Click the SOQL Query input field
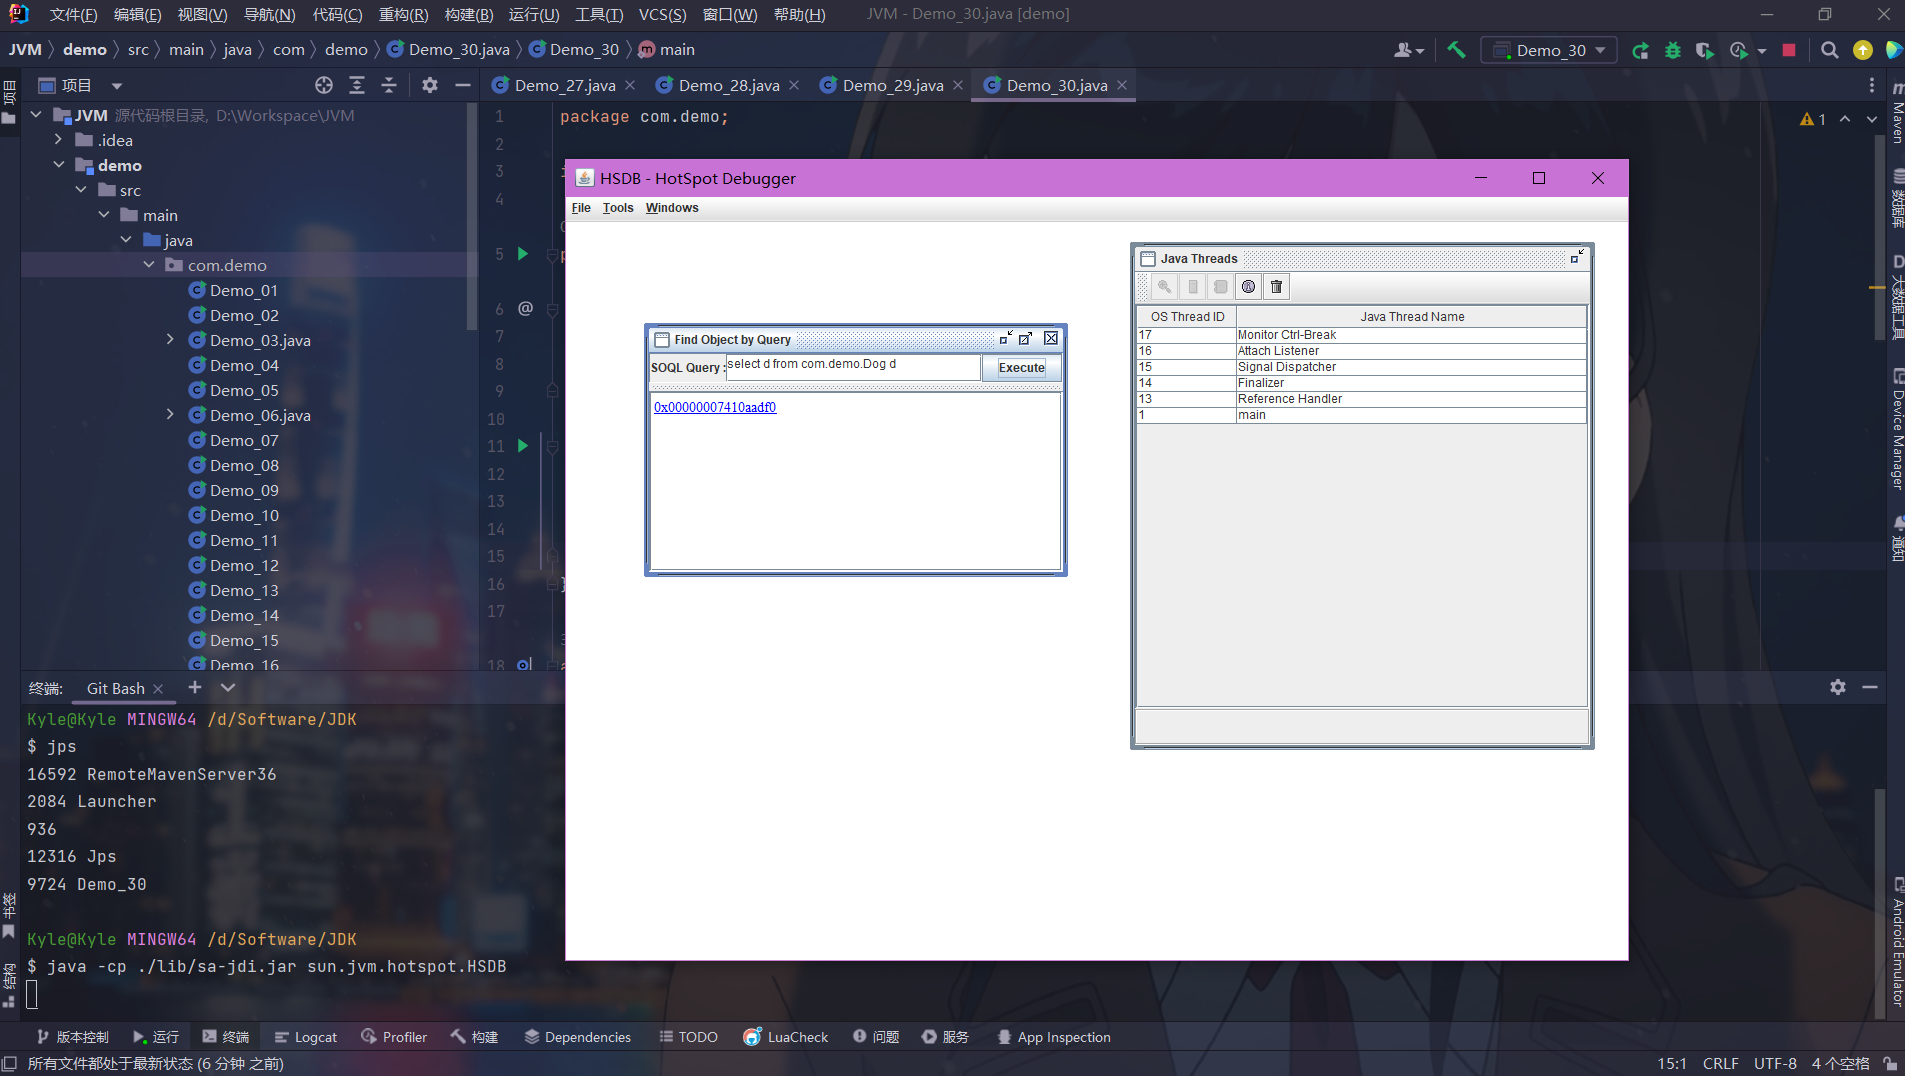This screenshot has width=1905, height=1076. (x=850, y=367)
